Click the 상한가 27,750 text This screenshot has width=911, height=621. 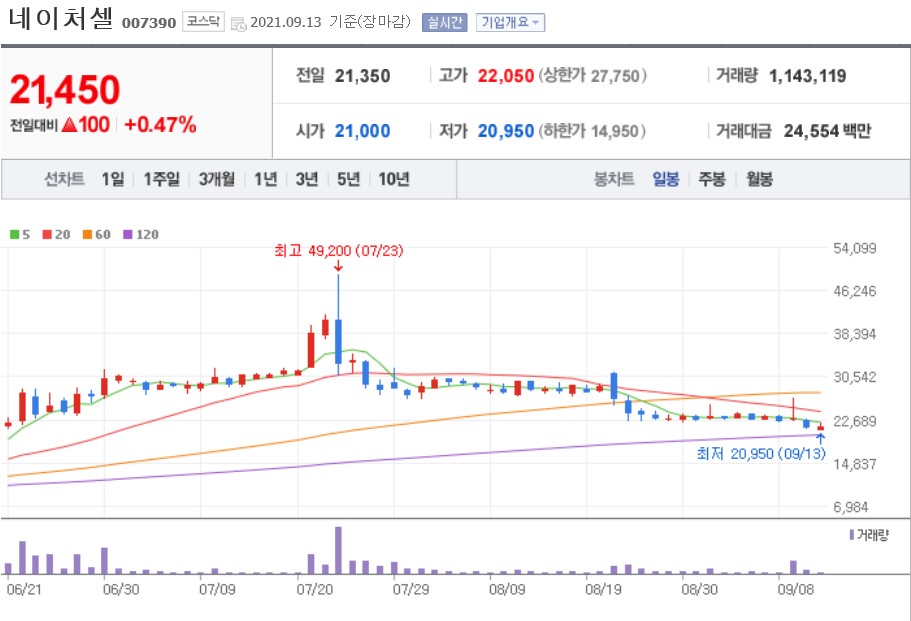(x=592, y=76)
